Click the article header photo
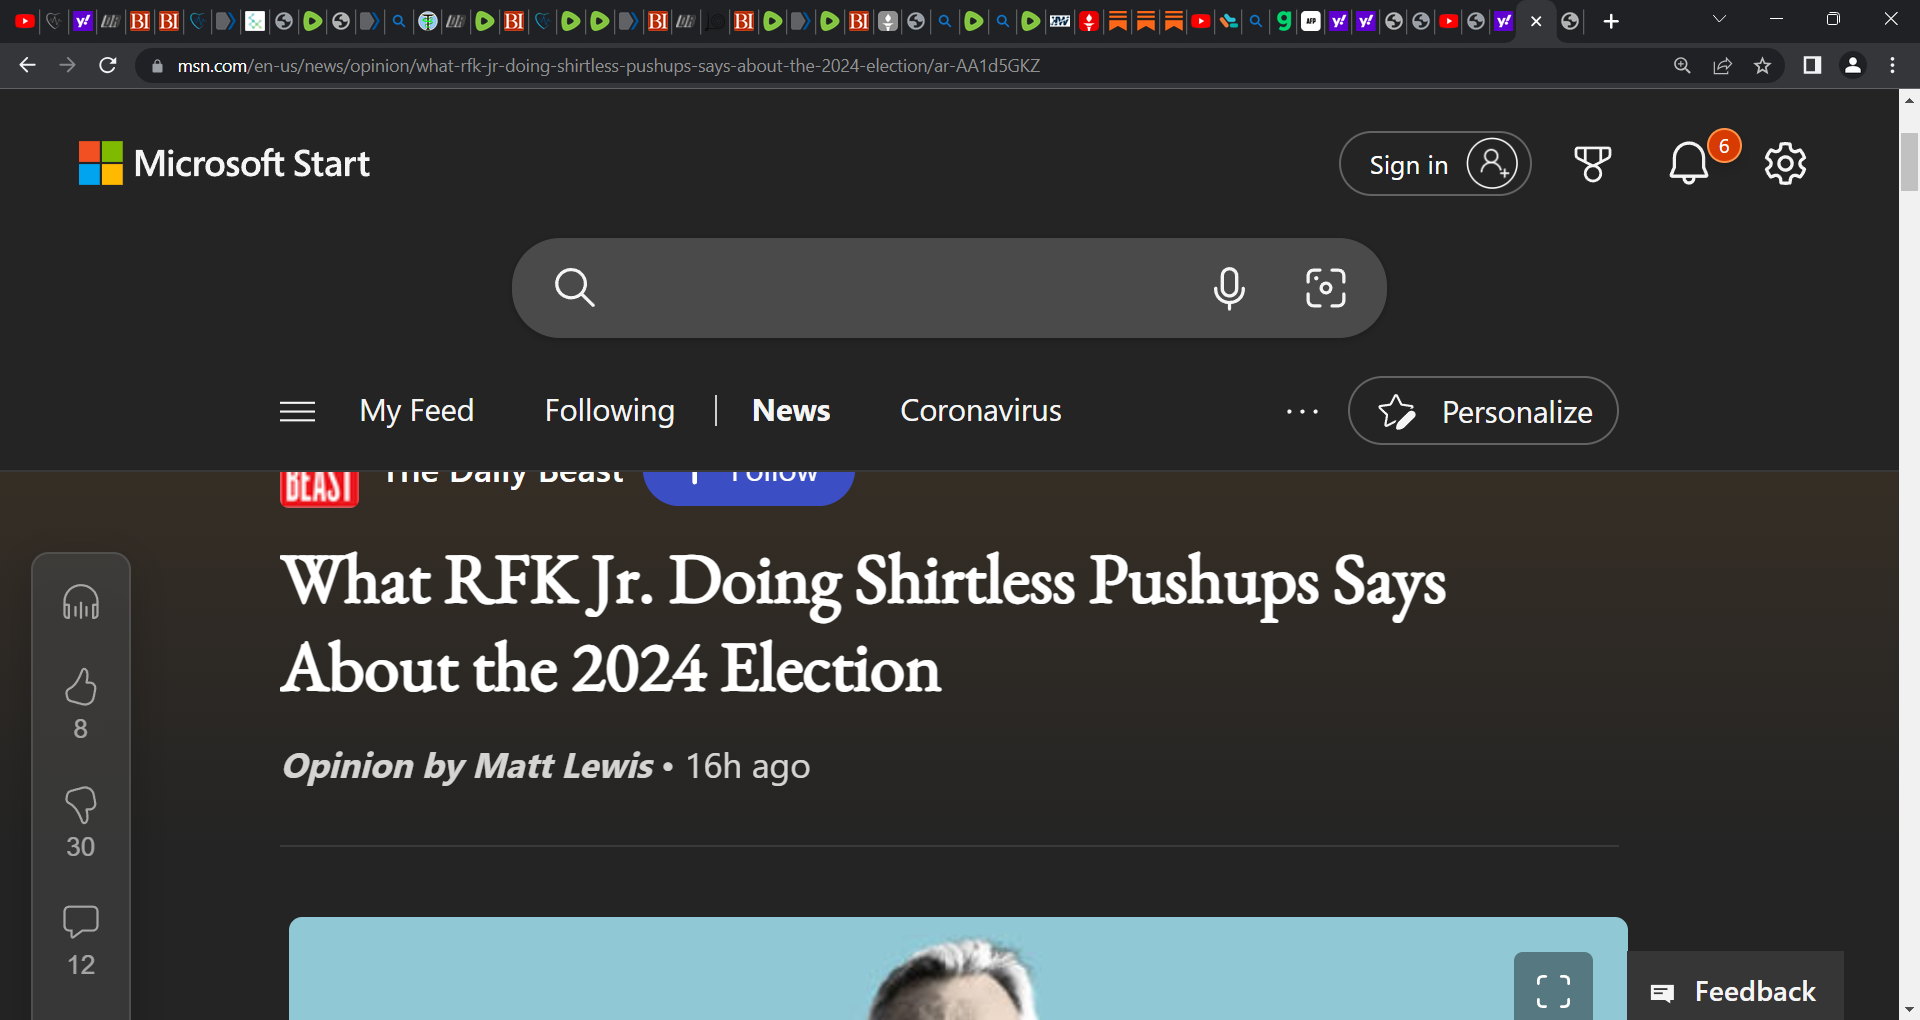 point(958,969)
